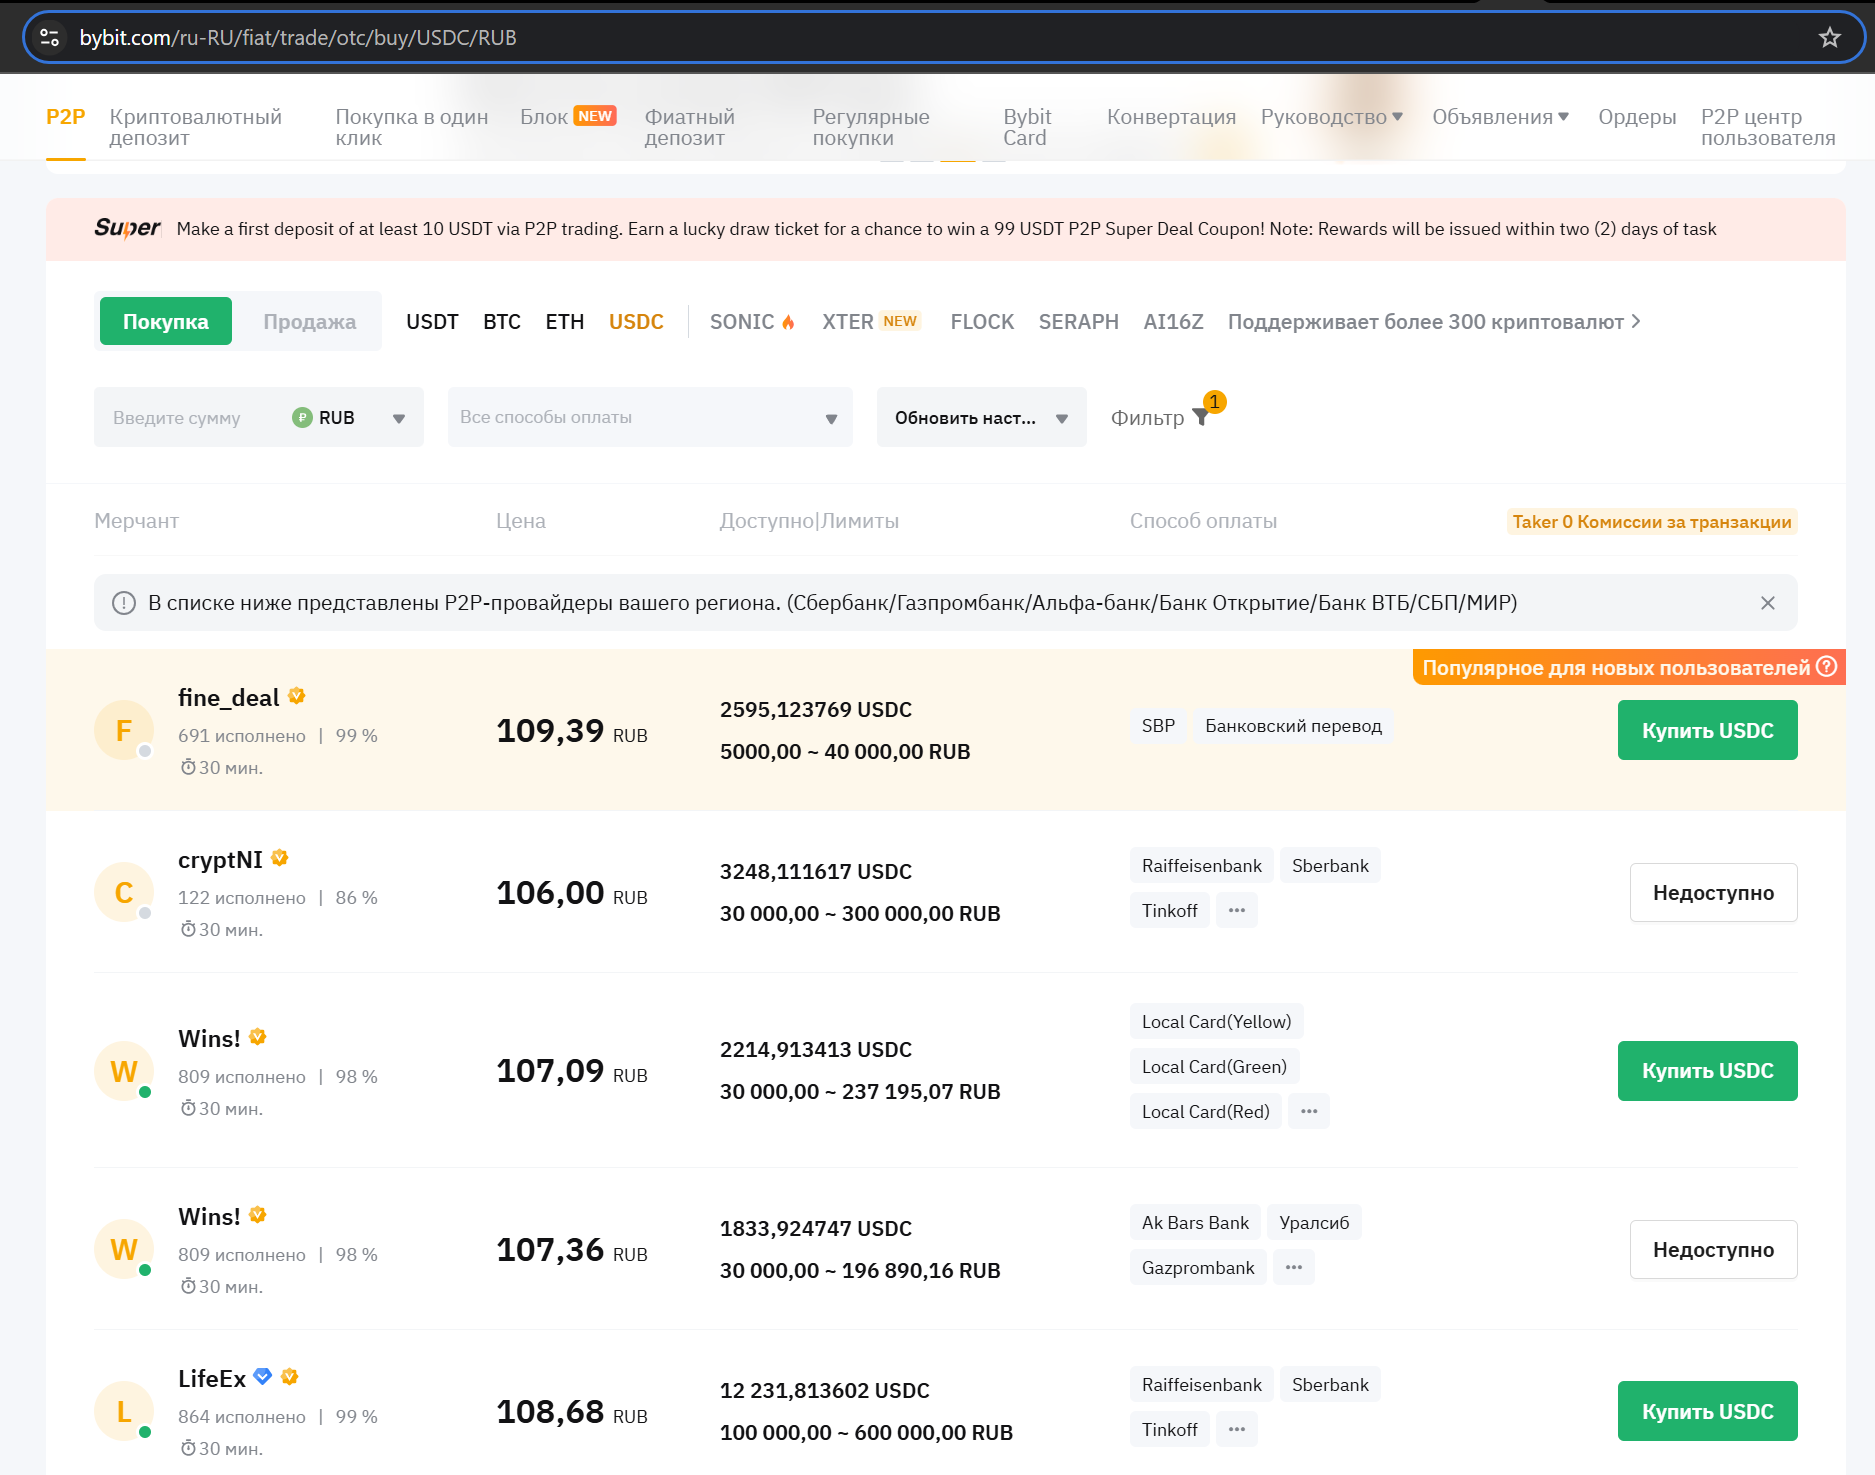
Task: Open the Блок NEW menu item
Action: pos(568,117)
